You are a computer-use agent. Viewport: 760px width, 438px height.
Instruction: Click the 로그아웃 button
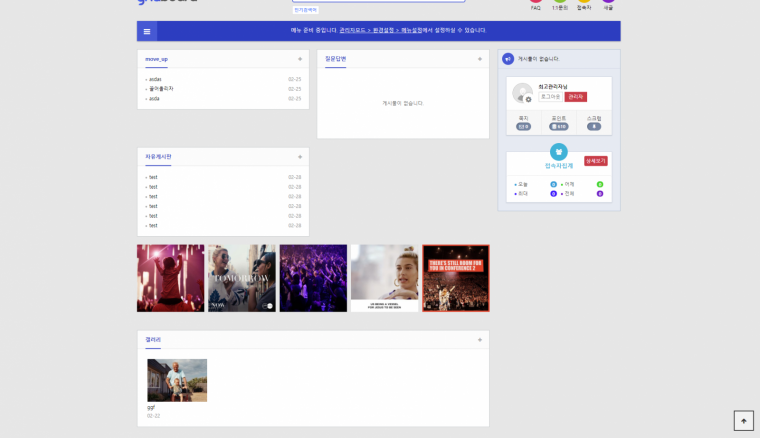click(550, 97)
